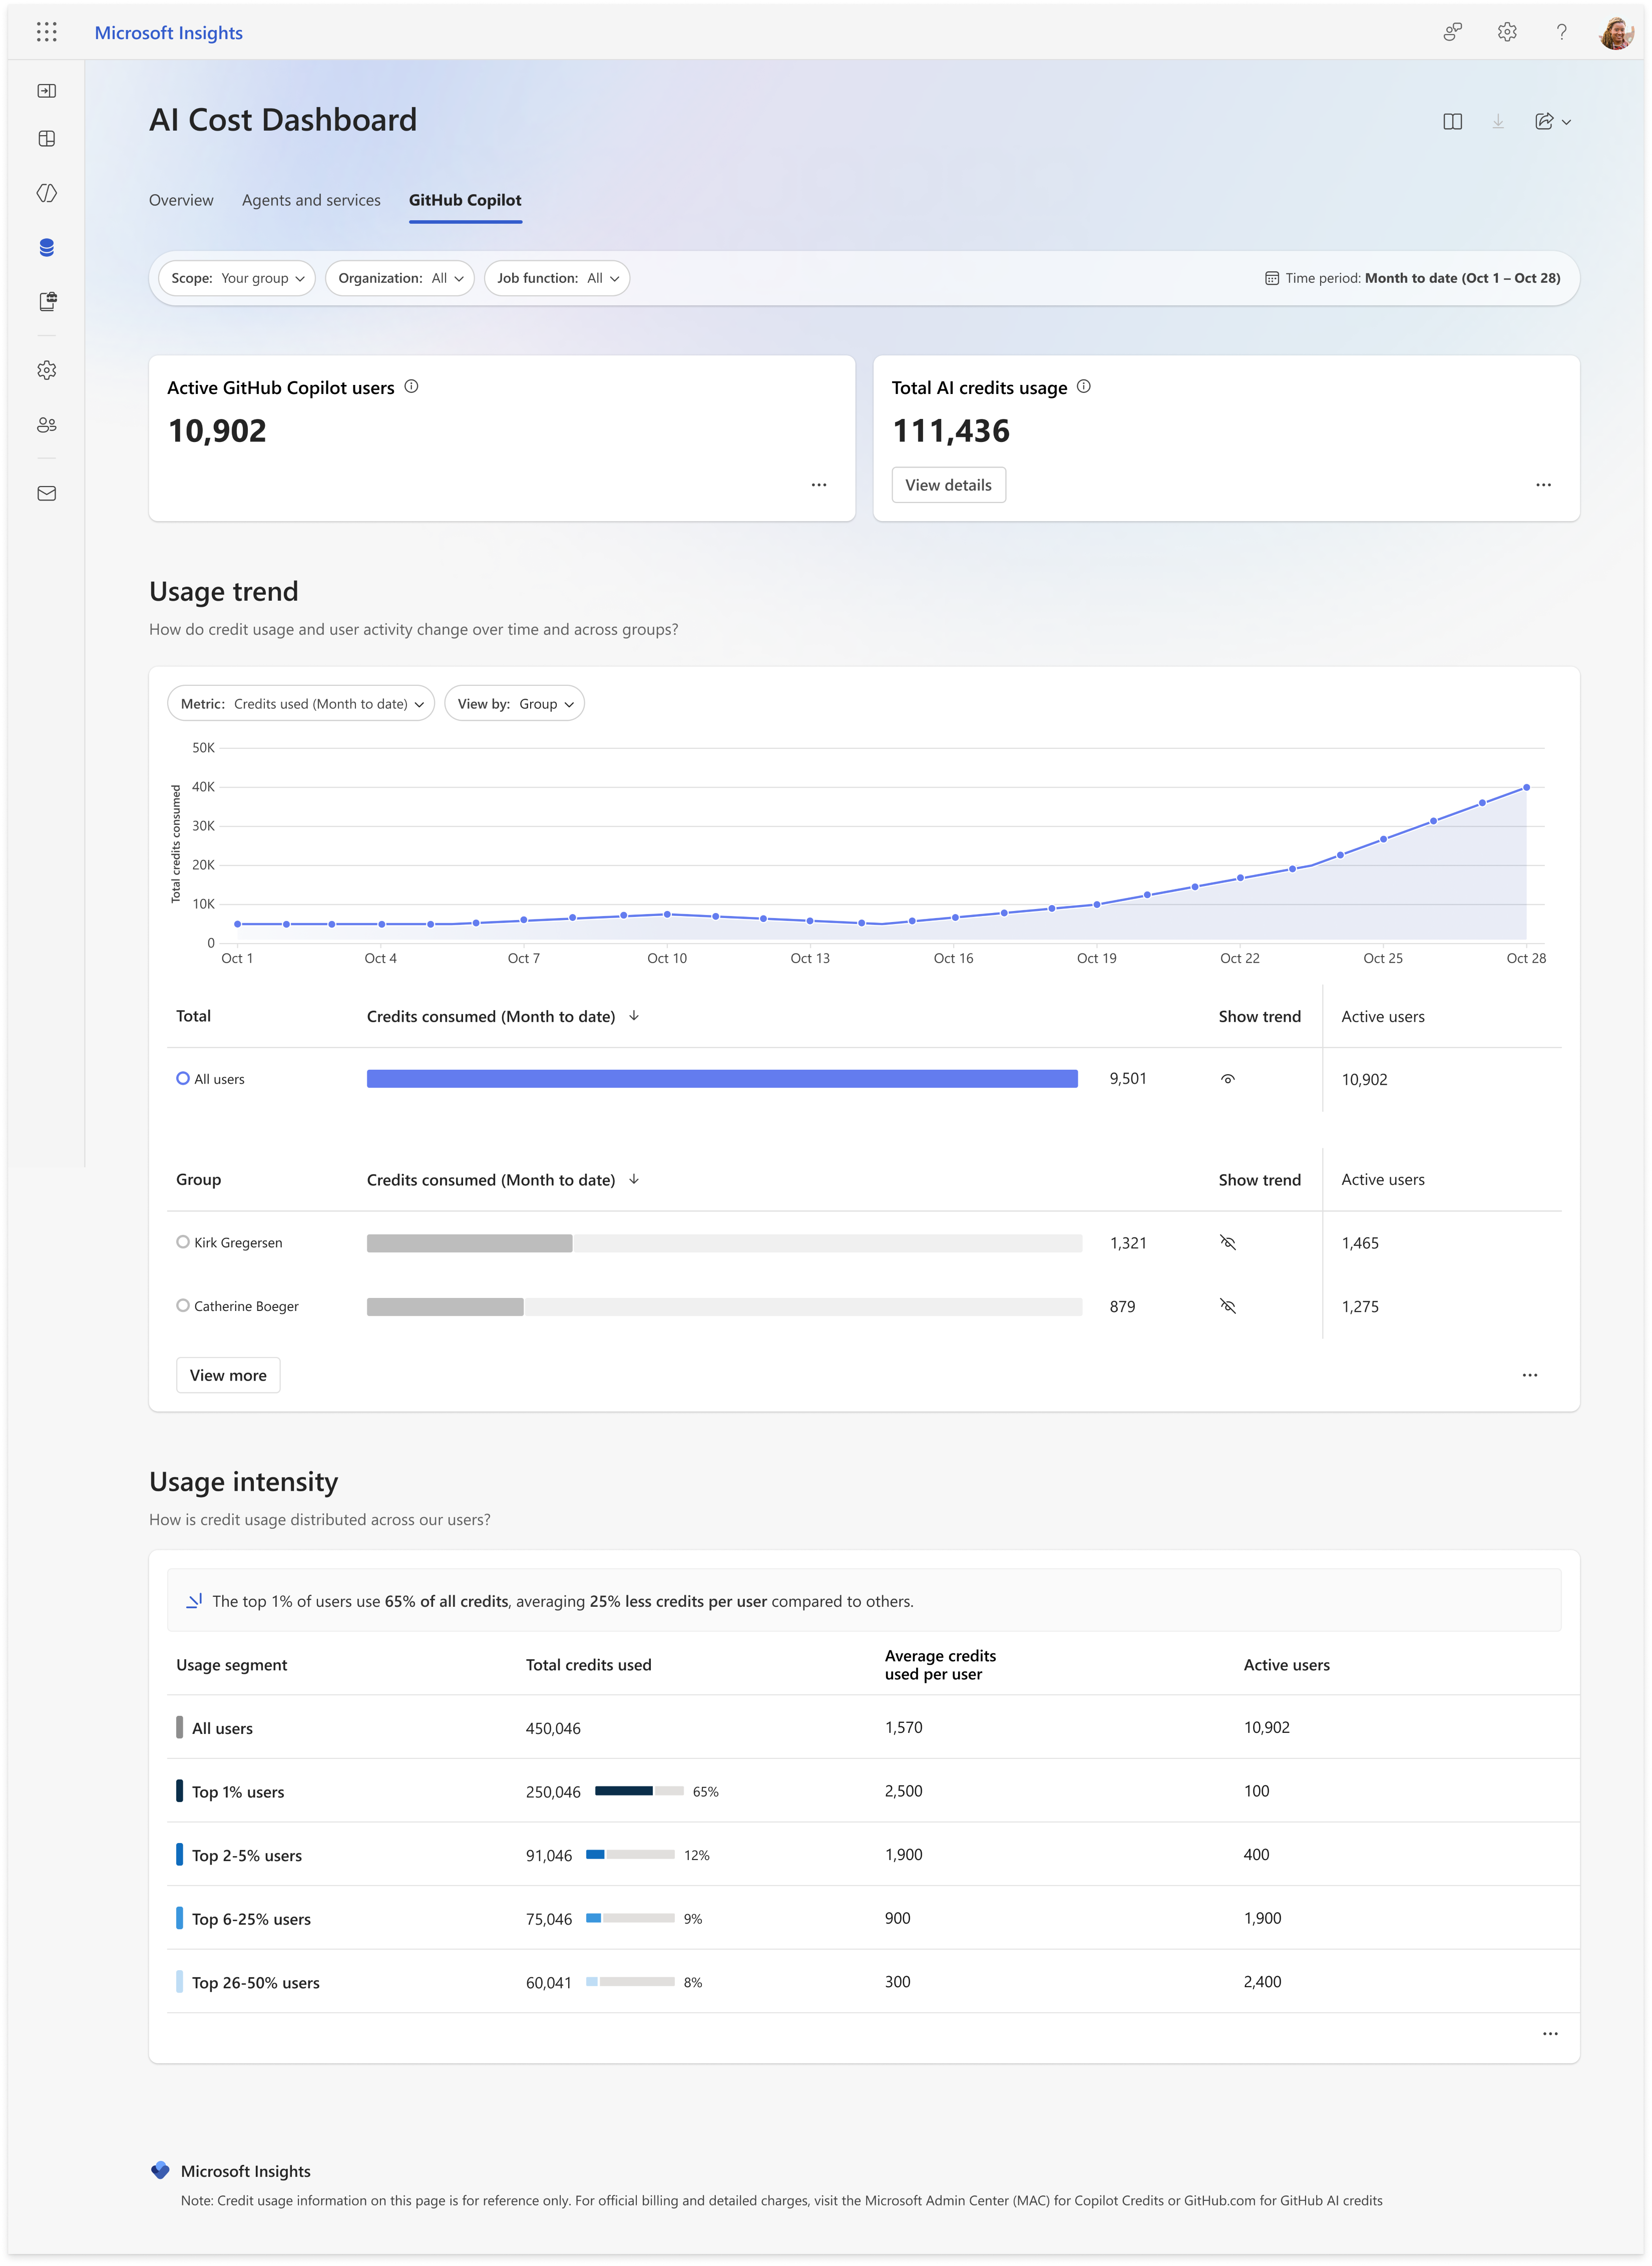This screenshot has height=2266, width=1652.
Task: Click the Microsoft Insights footer logo
Action: (x=160, y=2171)
